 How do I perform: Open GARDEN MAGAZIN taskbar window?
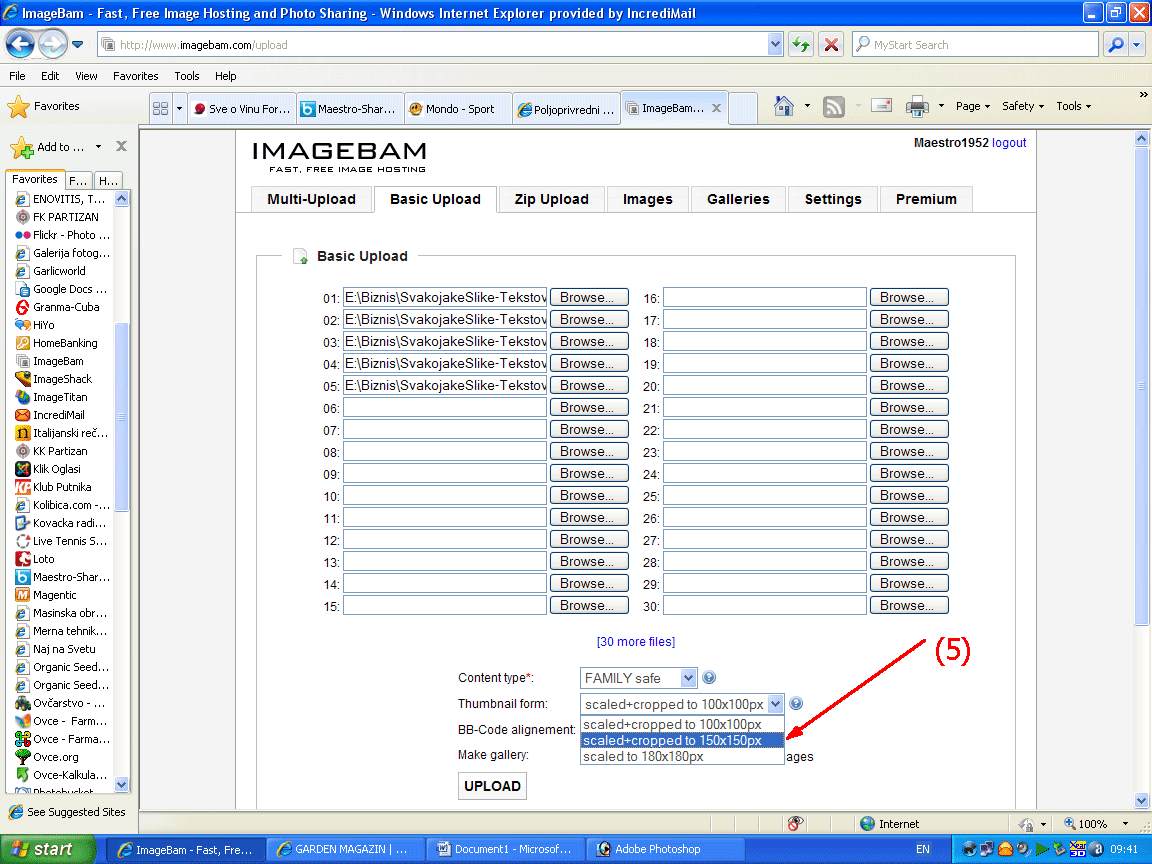click(x=346, y=849)
